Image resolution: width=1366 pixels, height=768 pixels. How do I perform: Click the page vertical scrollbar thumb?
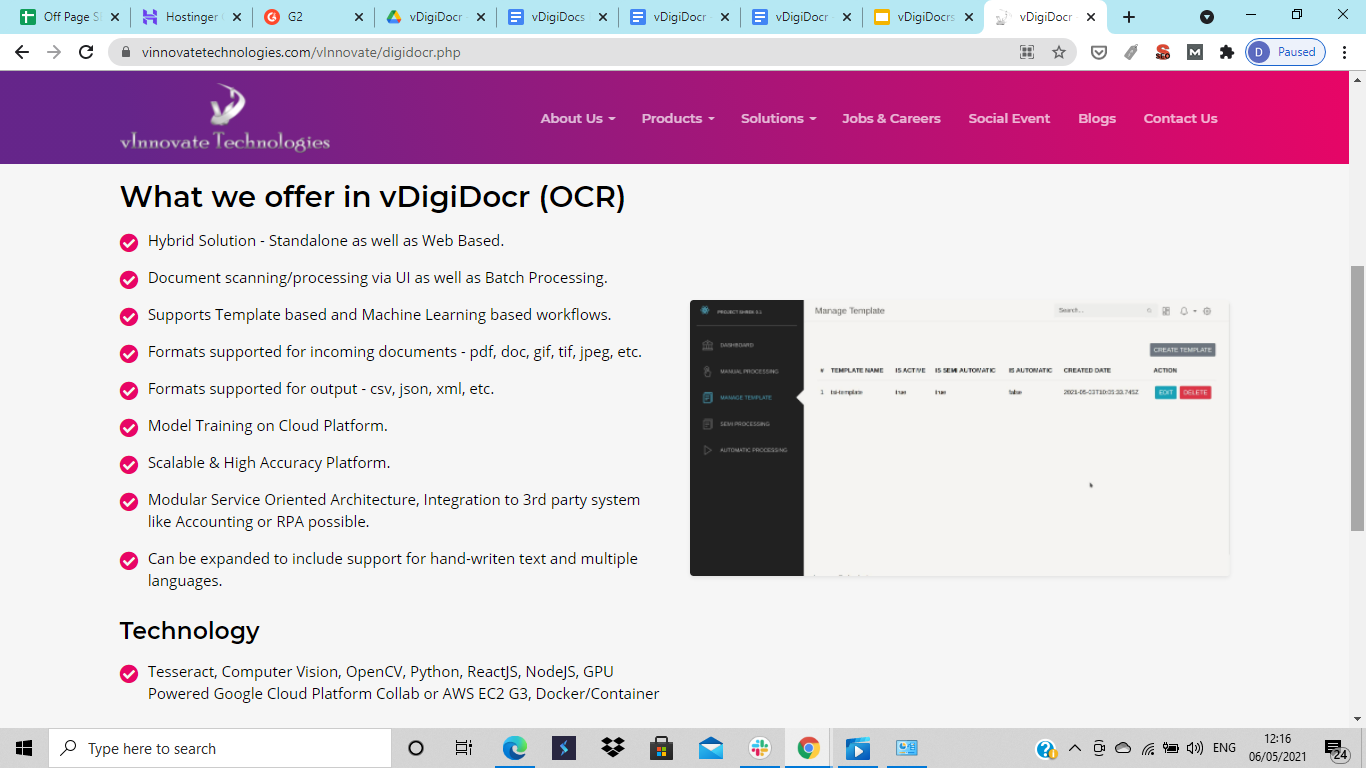[x=1357, y=398]
